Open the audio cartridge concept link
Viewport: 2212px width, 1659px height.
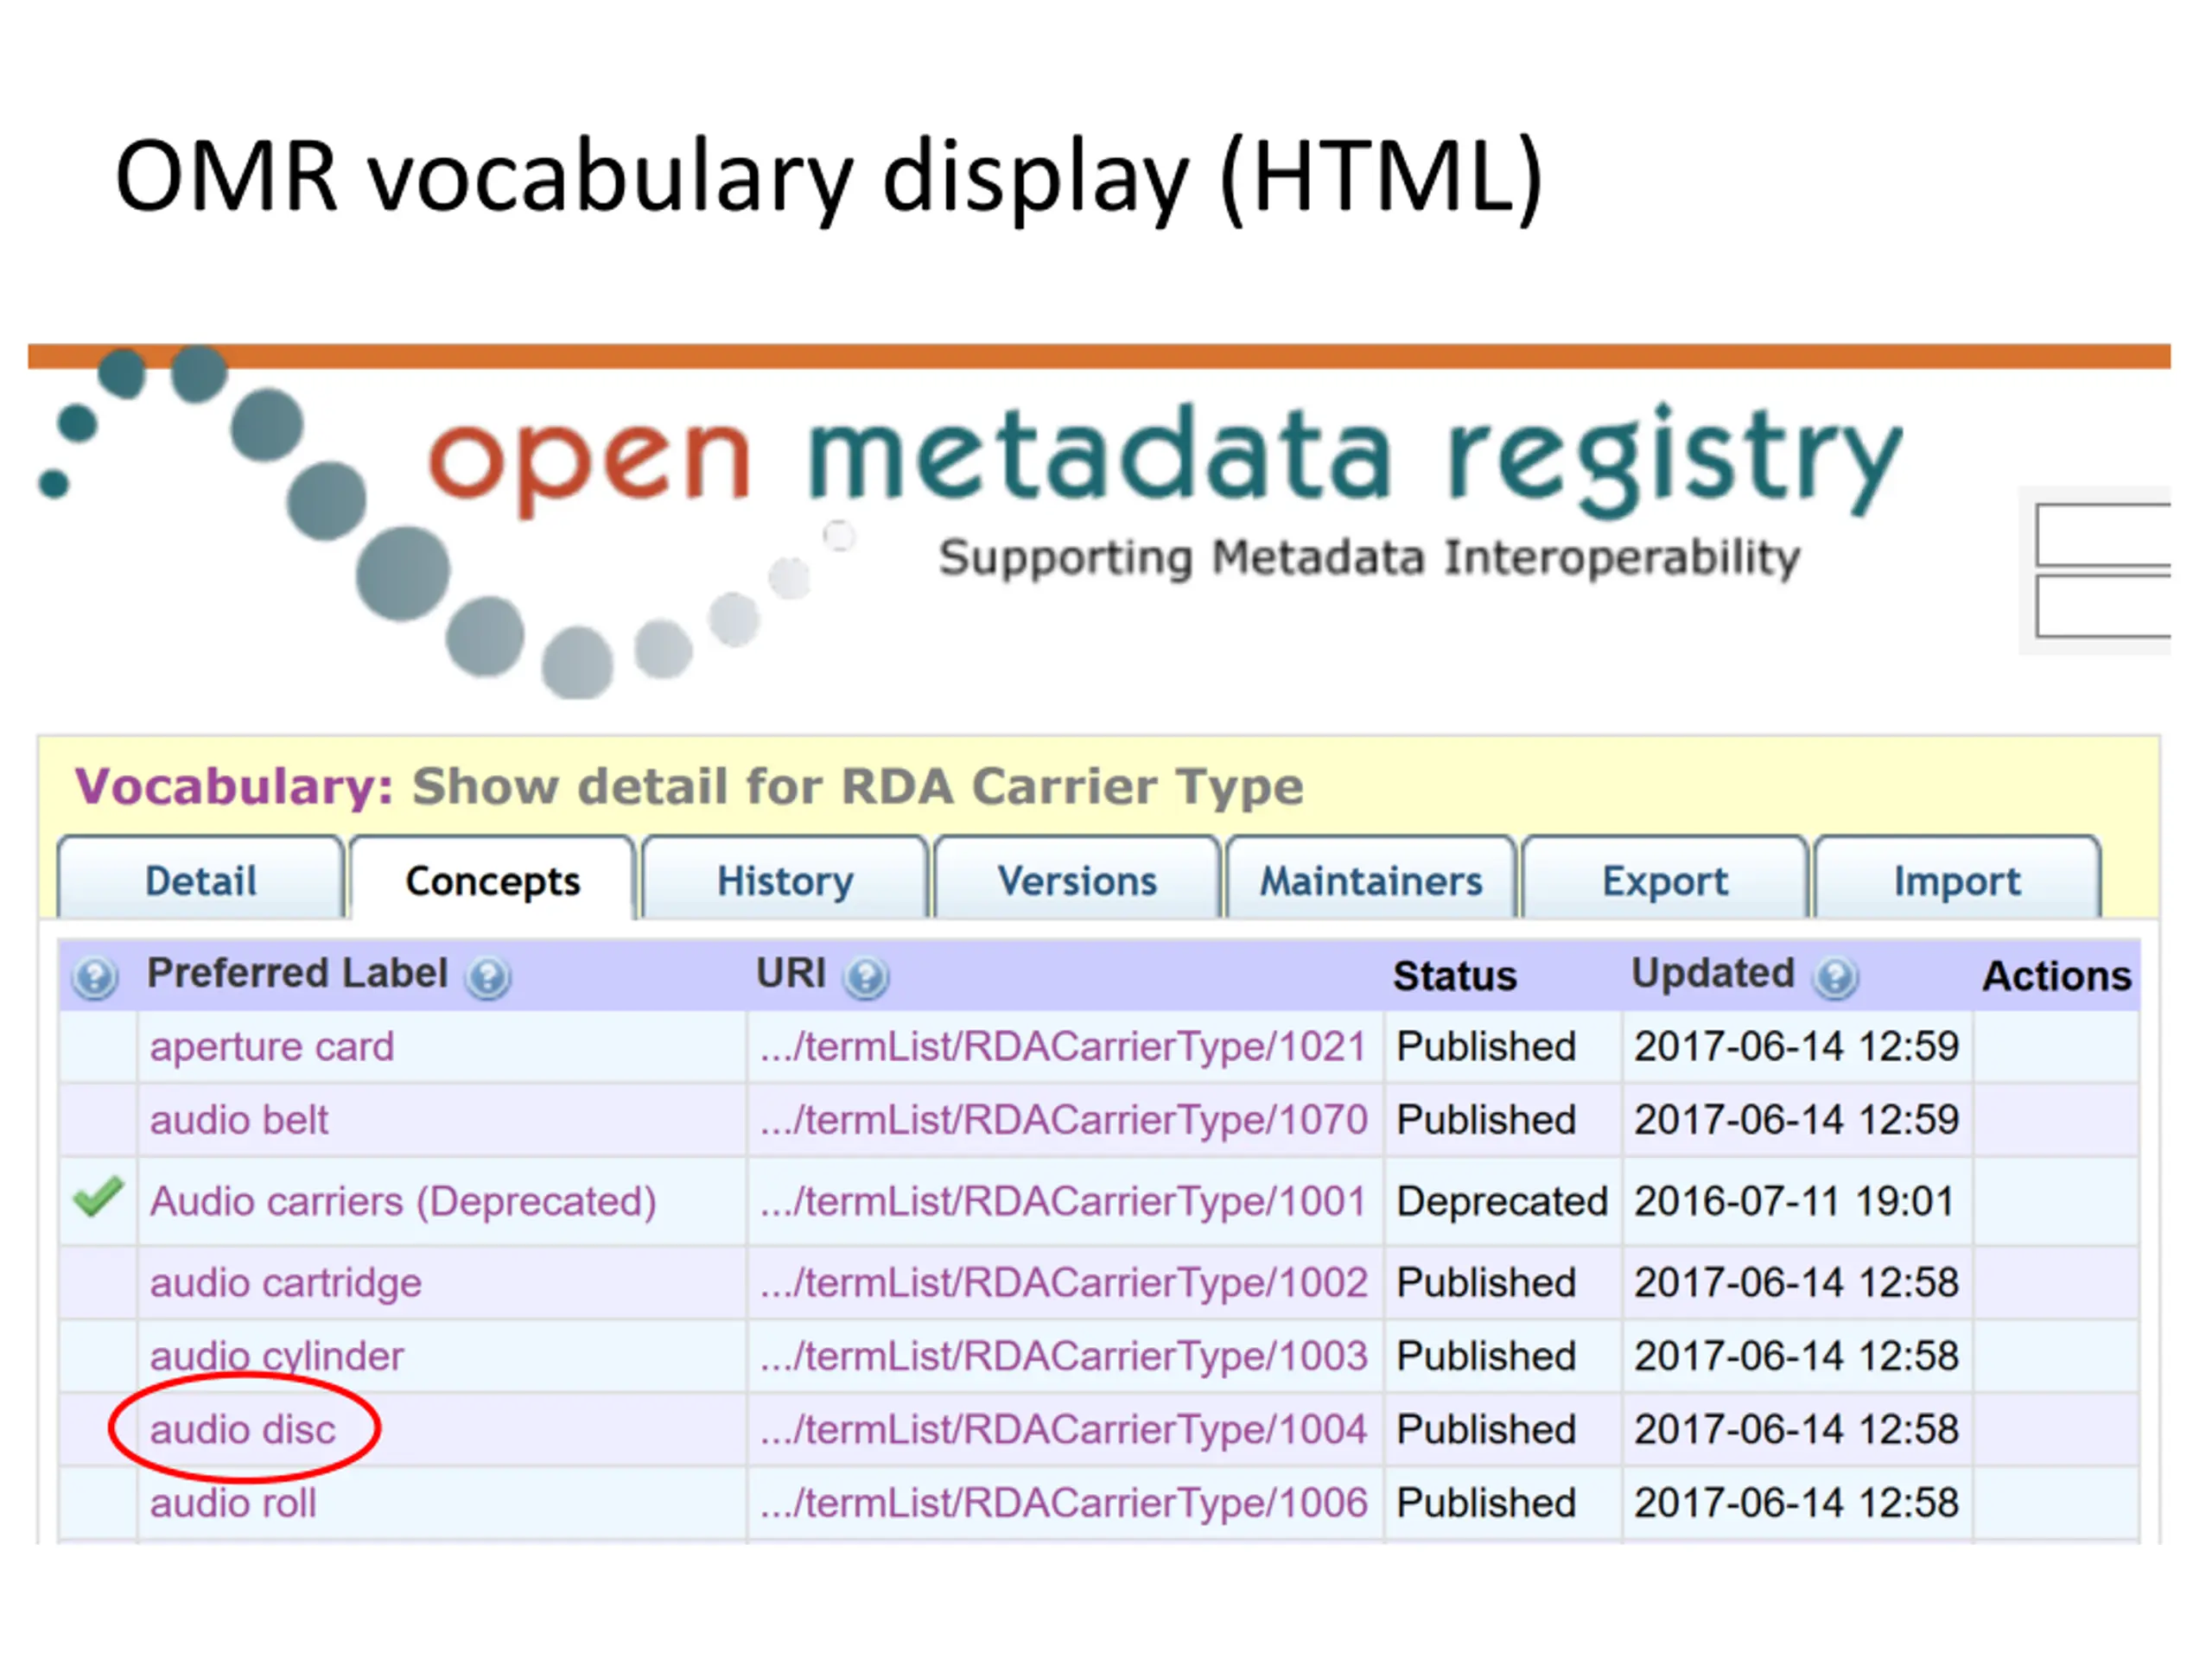(x=286, y=1283)
